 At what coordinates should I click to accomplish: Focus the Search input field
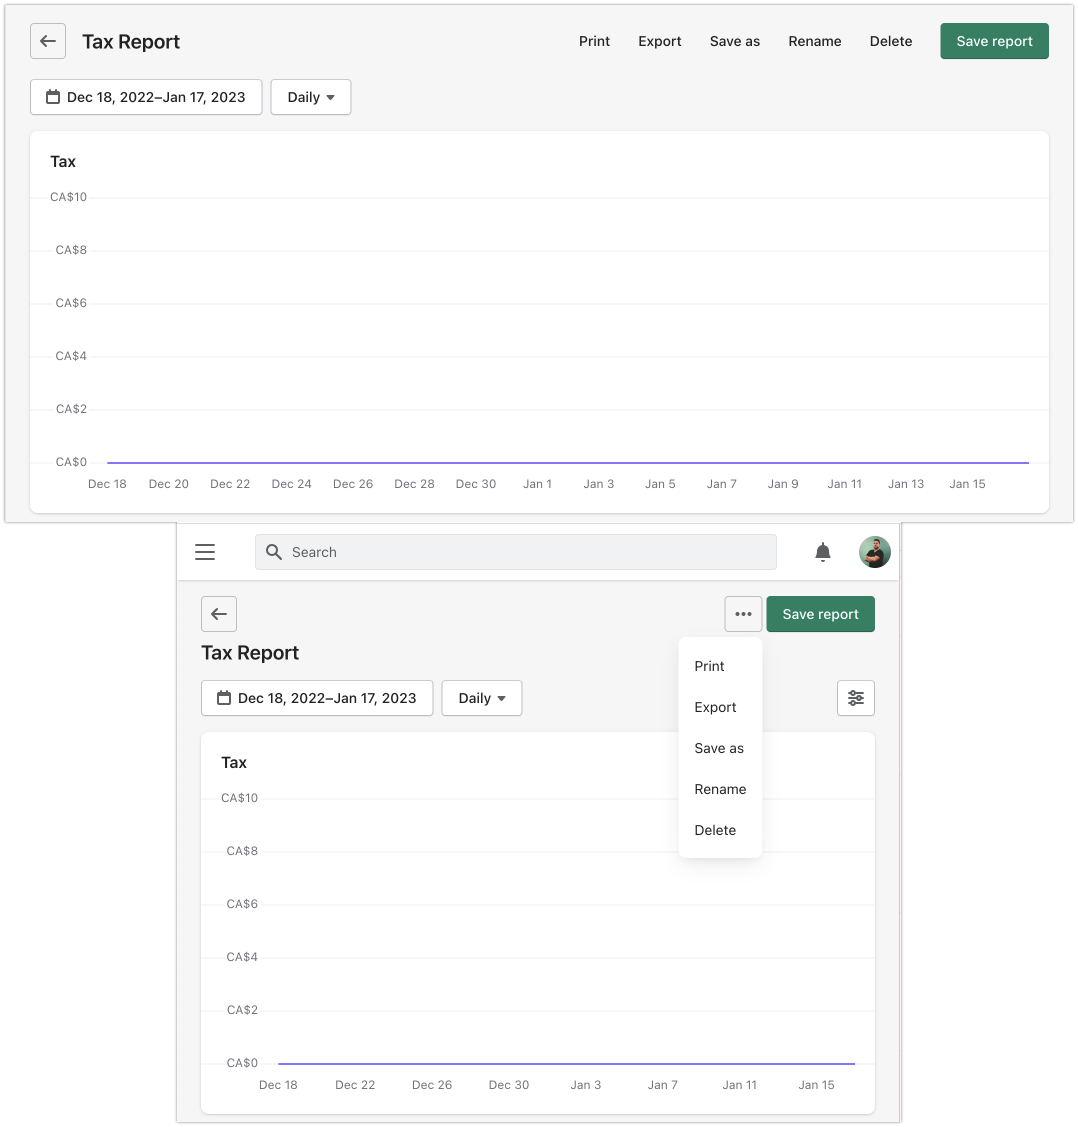530,552
